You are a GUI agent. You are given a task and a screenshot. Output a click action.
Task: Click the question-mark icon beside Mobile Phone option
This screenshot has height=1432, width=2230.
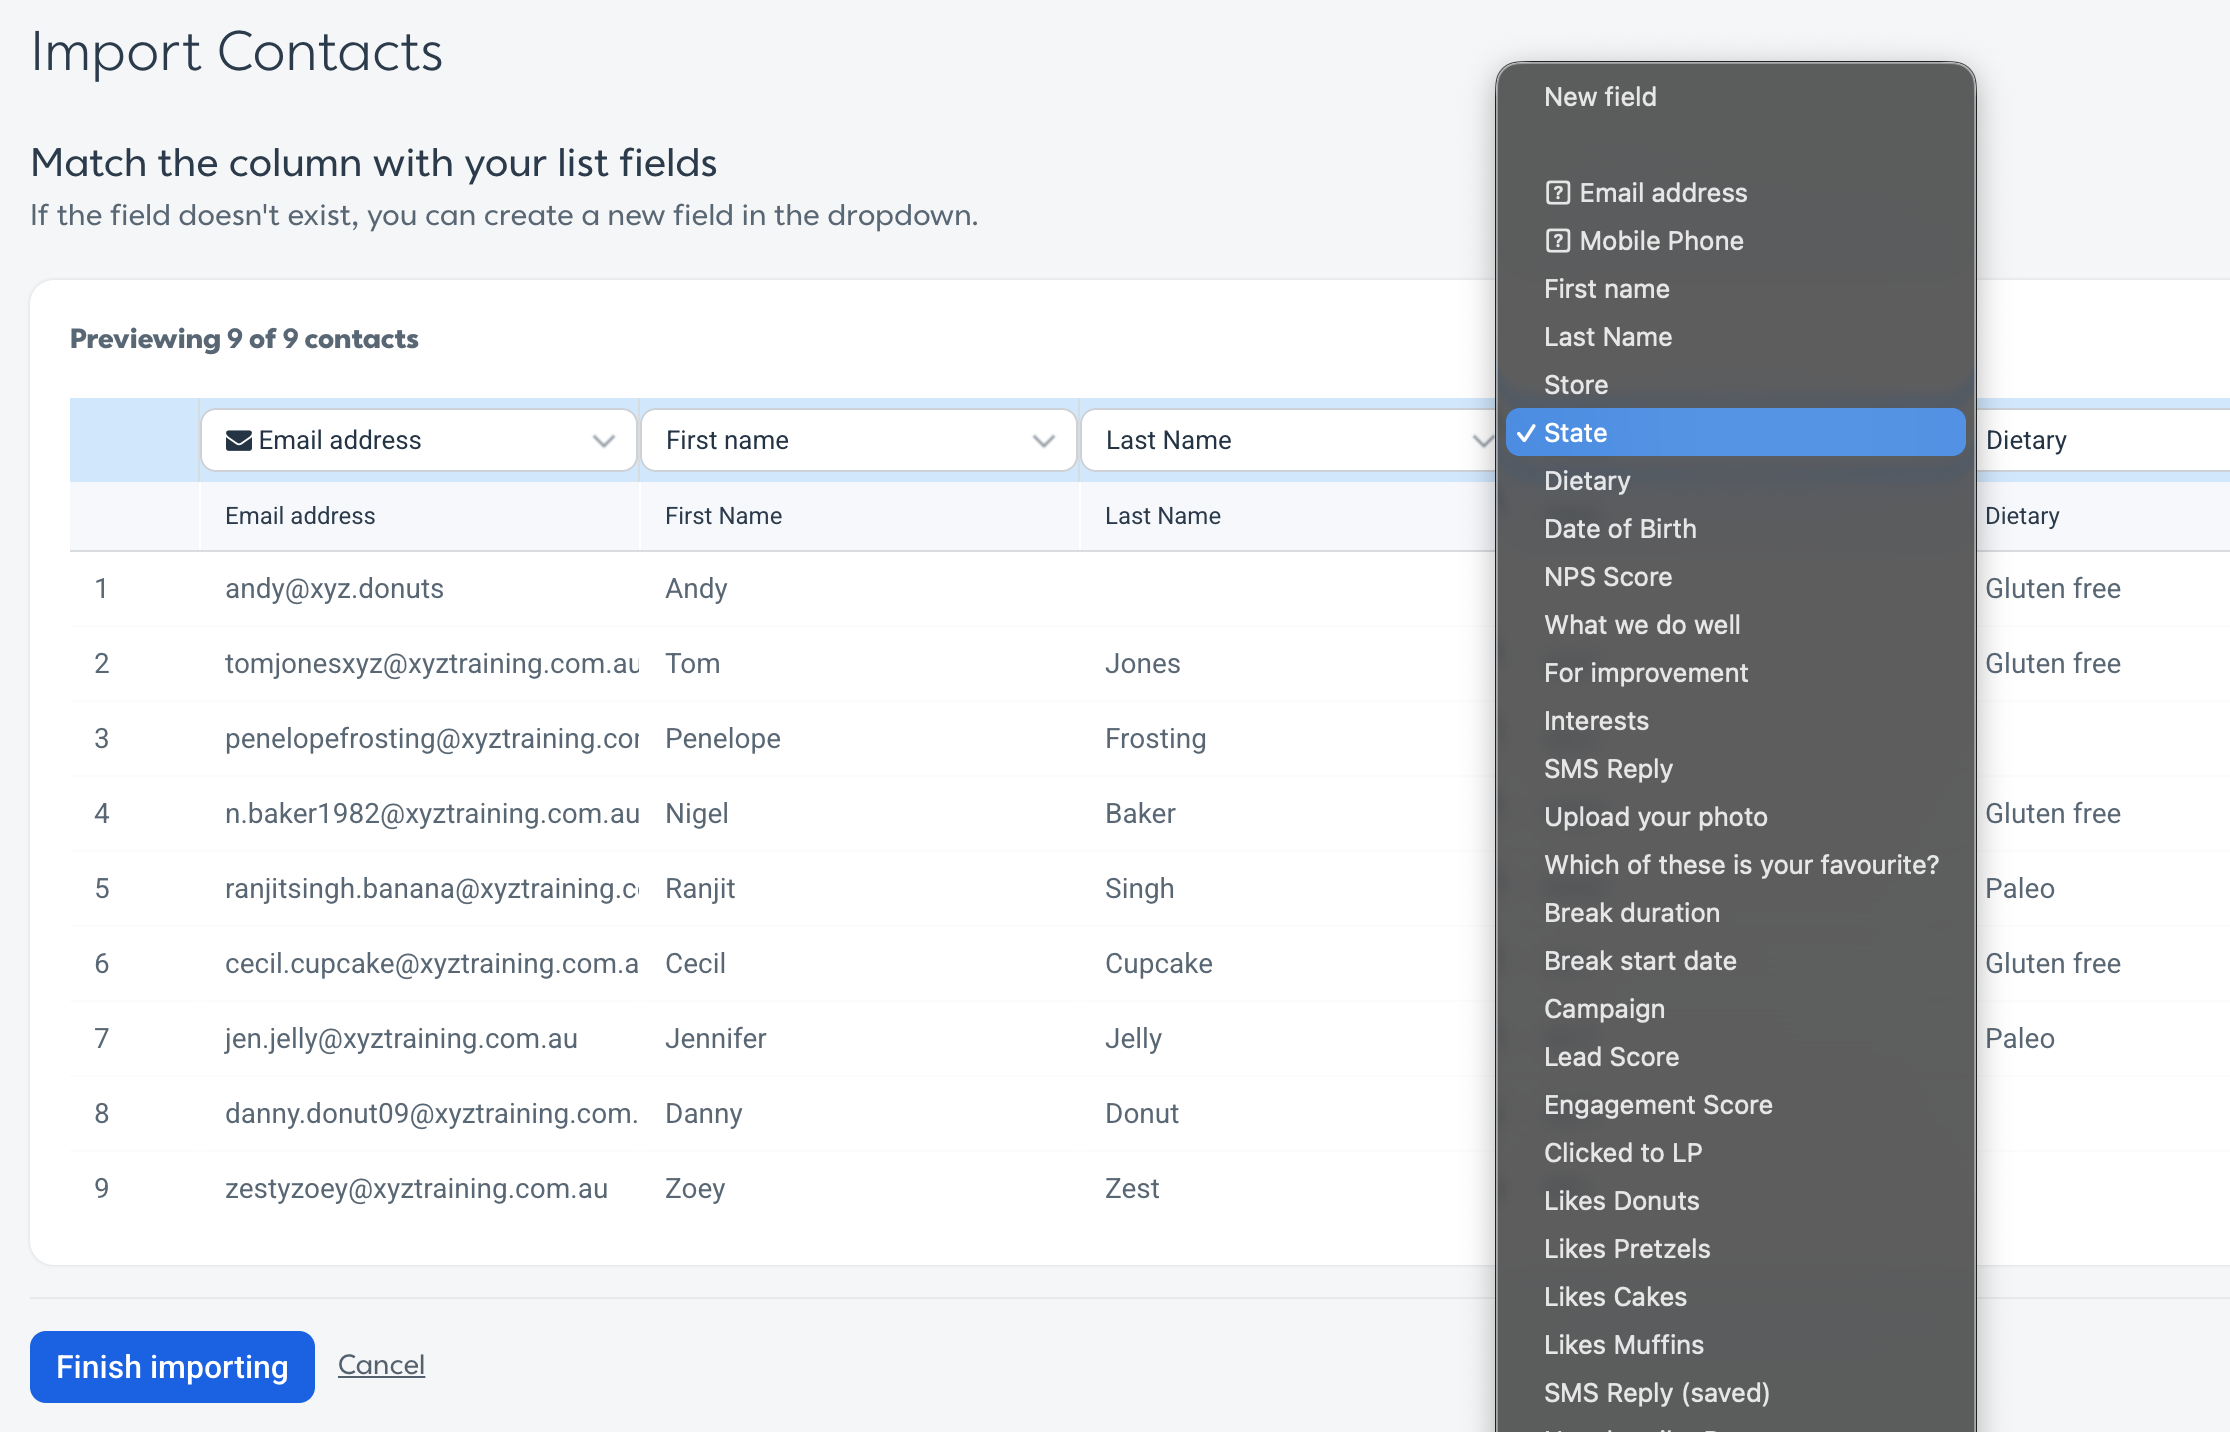[1557, 241]
